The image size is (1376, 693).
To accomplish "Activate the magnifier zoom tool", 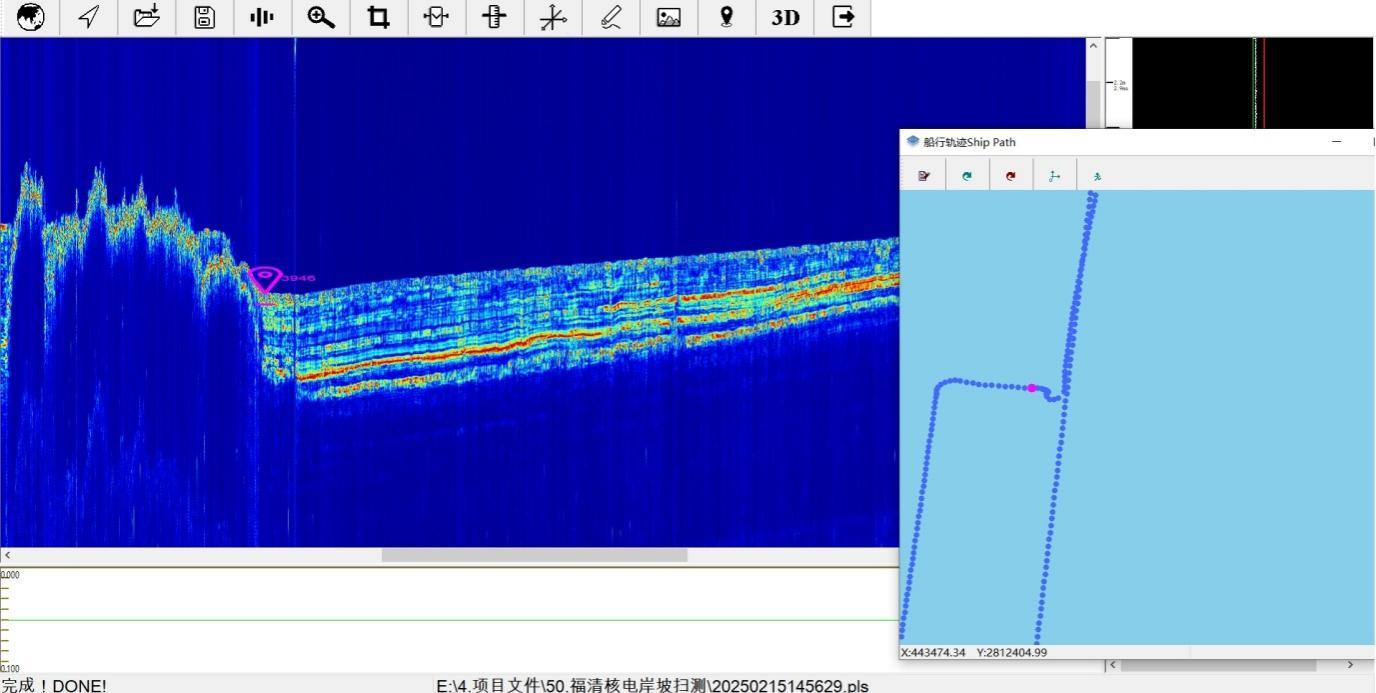I will click(320, 17).
